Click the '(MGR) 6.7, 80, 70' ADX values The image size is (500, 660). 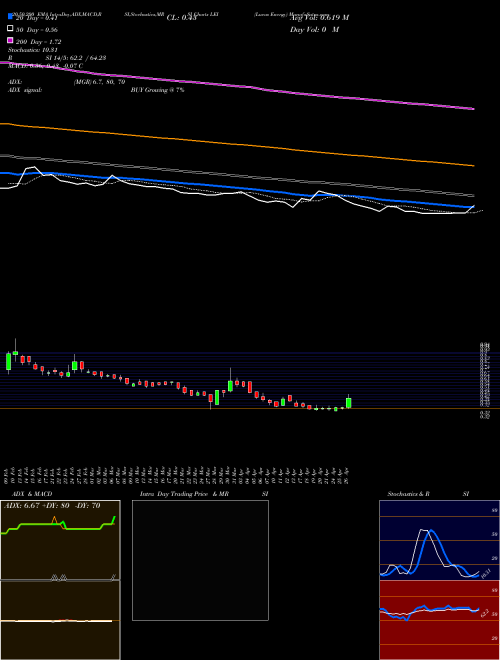(x=99, y=82)
